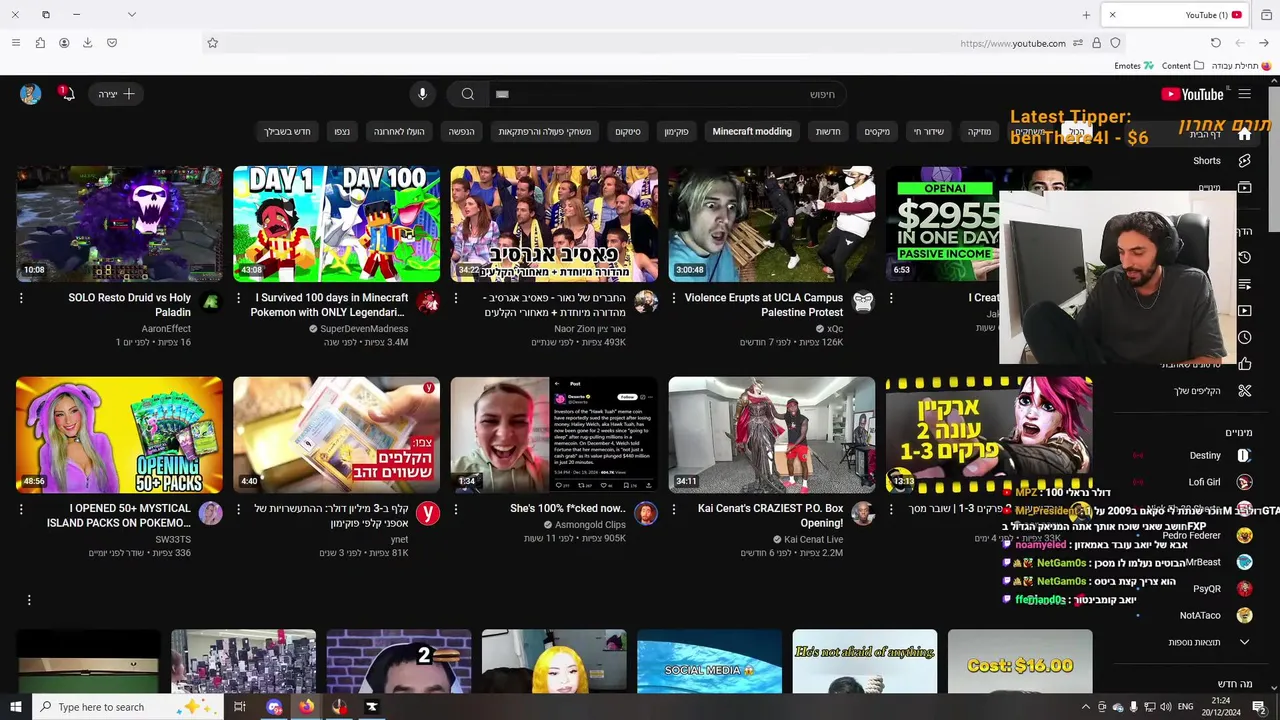Viewport: 1280px width, 720px height.
Task: Click the ynet channel avatar
Action: tap(428, 513)
